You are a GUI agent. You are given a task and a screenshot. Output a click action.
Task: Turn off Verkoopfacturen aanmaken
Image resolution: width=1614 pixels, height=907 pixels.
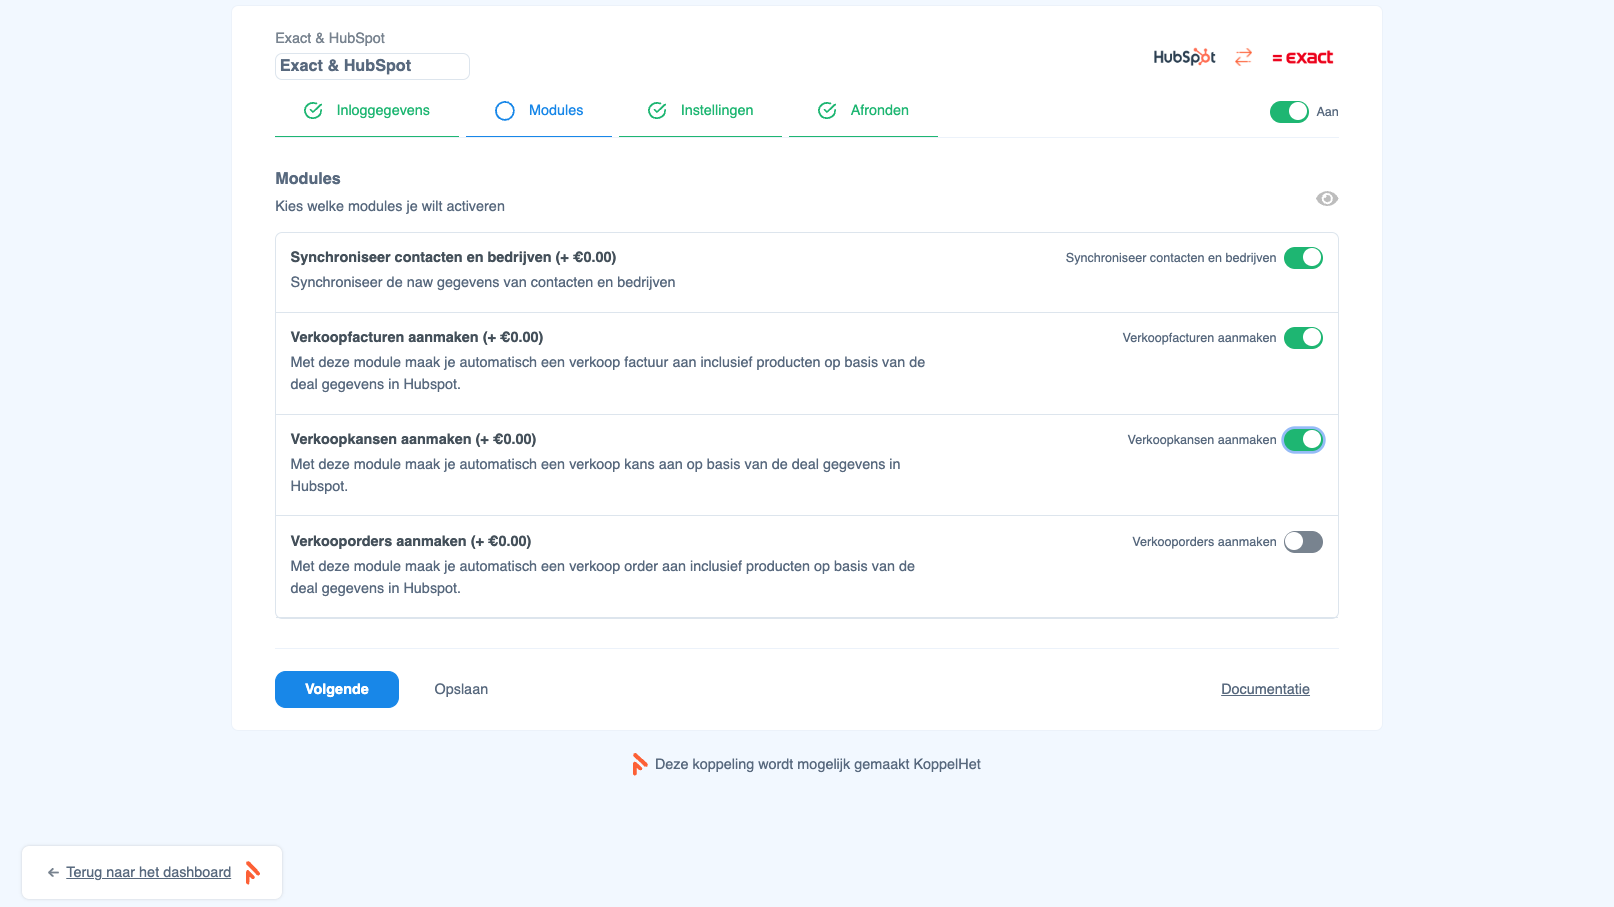coord(1303,337)
